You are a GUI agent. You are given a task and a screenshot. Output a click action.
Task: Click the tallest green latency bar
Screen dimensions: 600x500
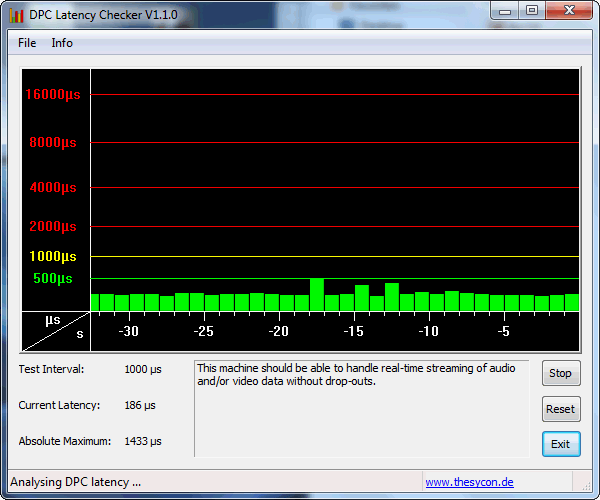coord(317,295)
